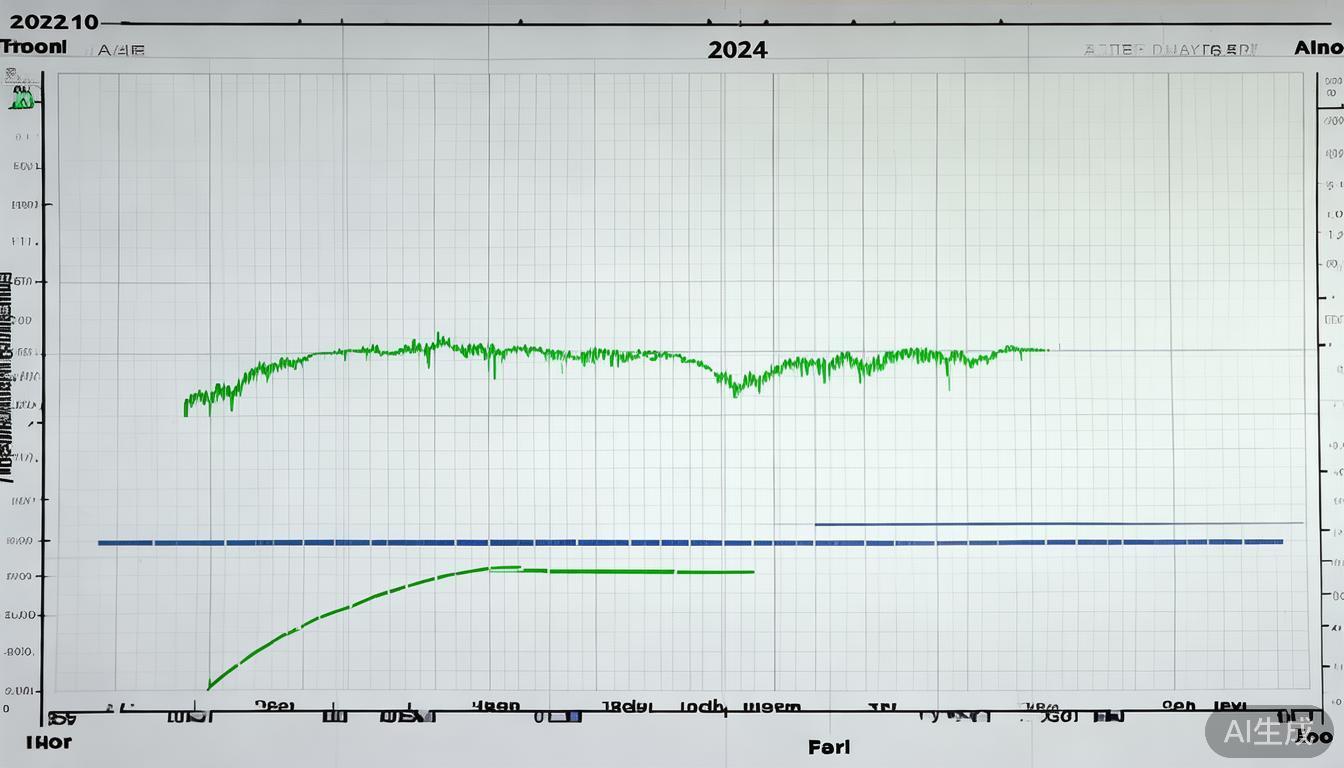
Task: Click the oen label on the bottom axis
Action: 1178,705
